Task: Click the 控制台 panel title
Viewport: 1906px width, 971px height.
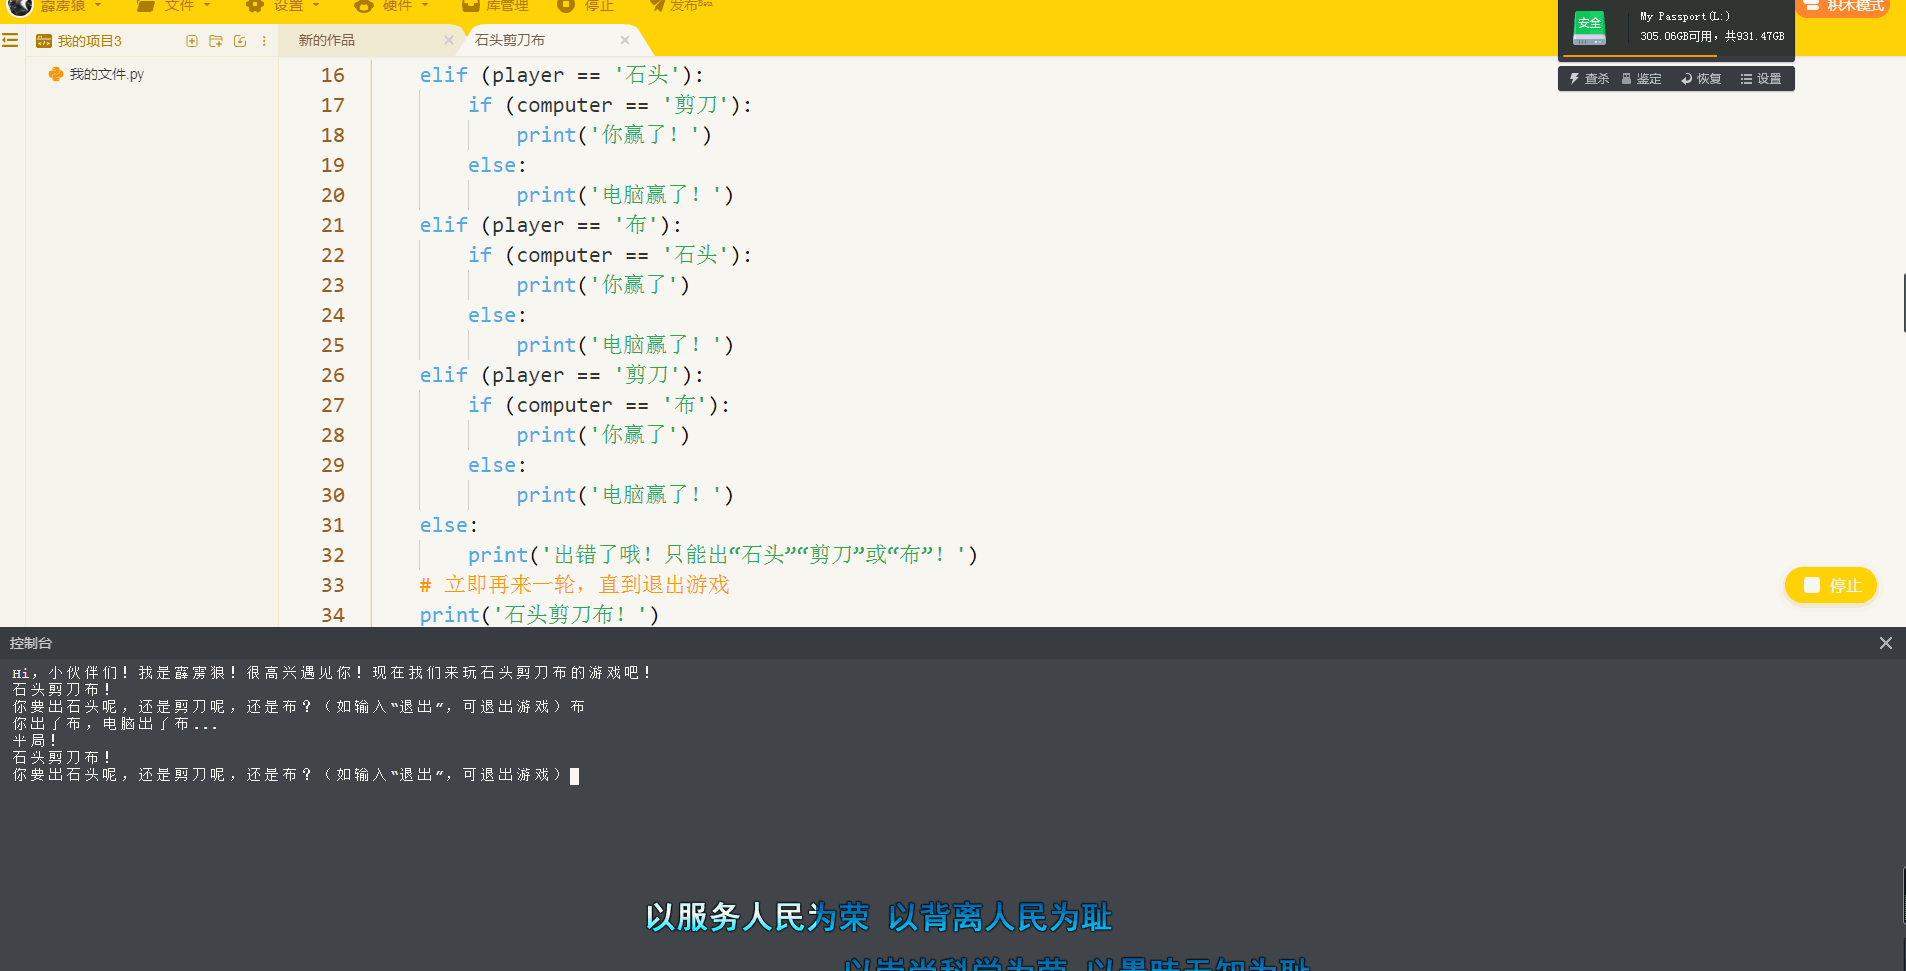Action: 31,643
